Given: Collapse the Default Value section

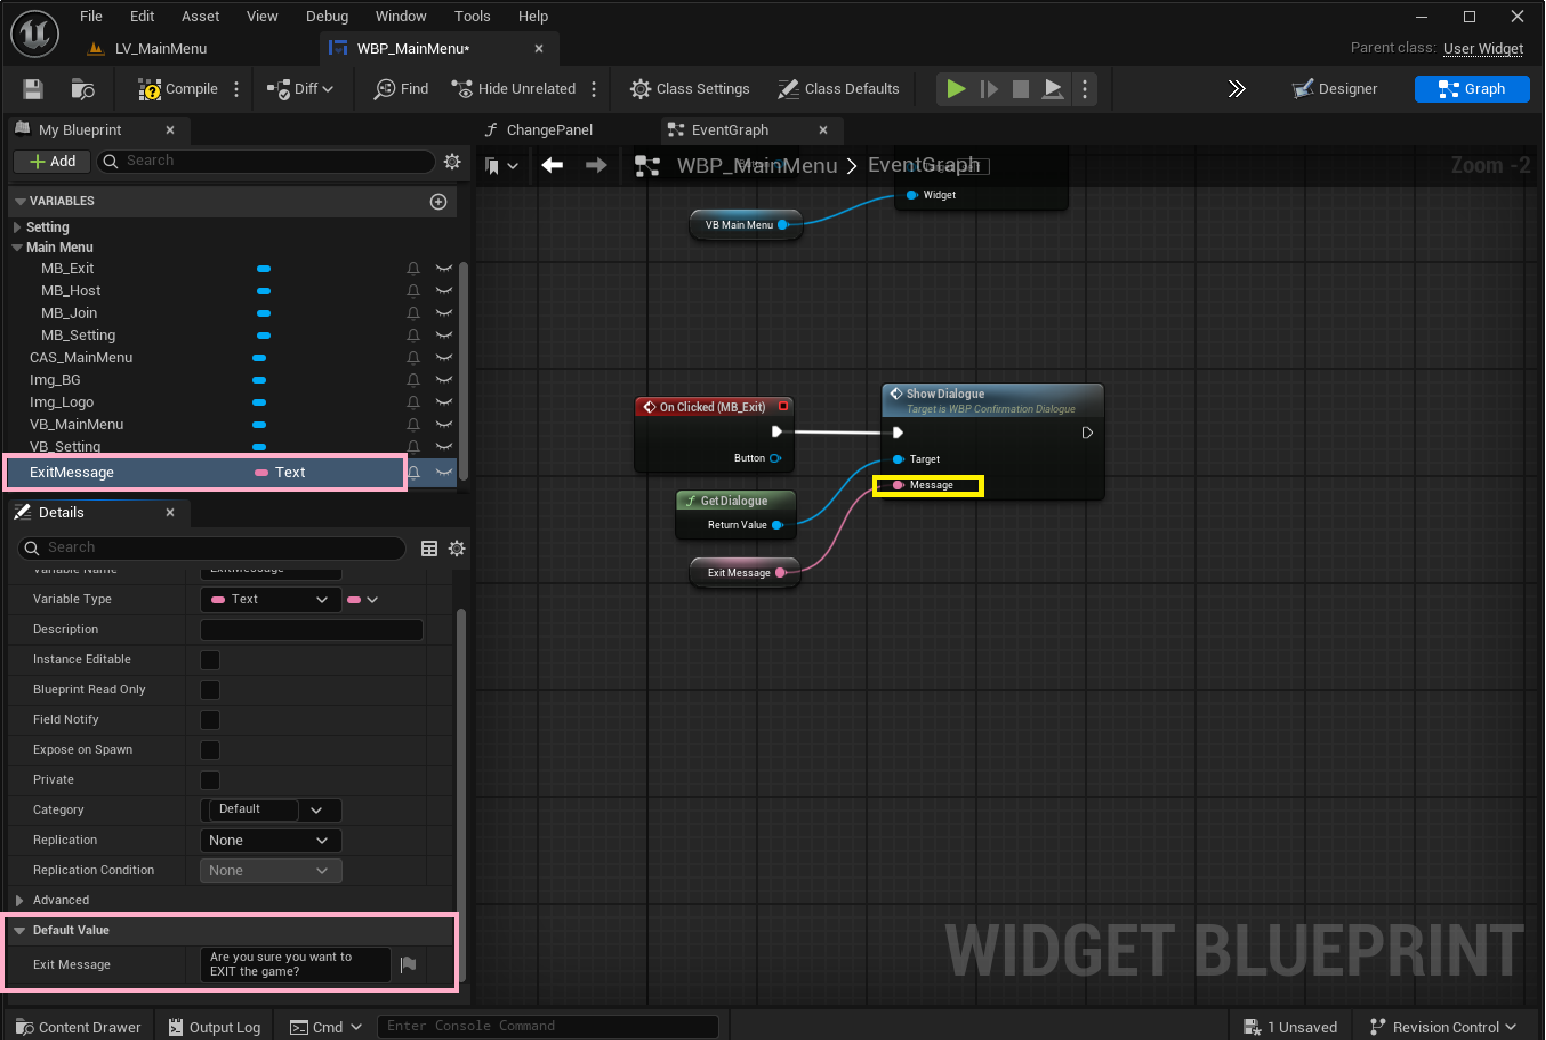Looking at the screenshot, I should tap(19, 930).
